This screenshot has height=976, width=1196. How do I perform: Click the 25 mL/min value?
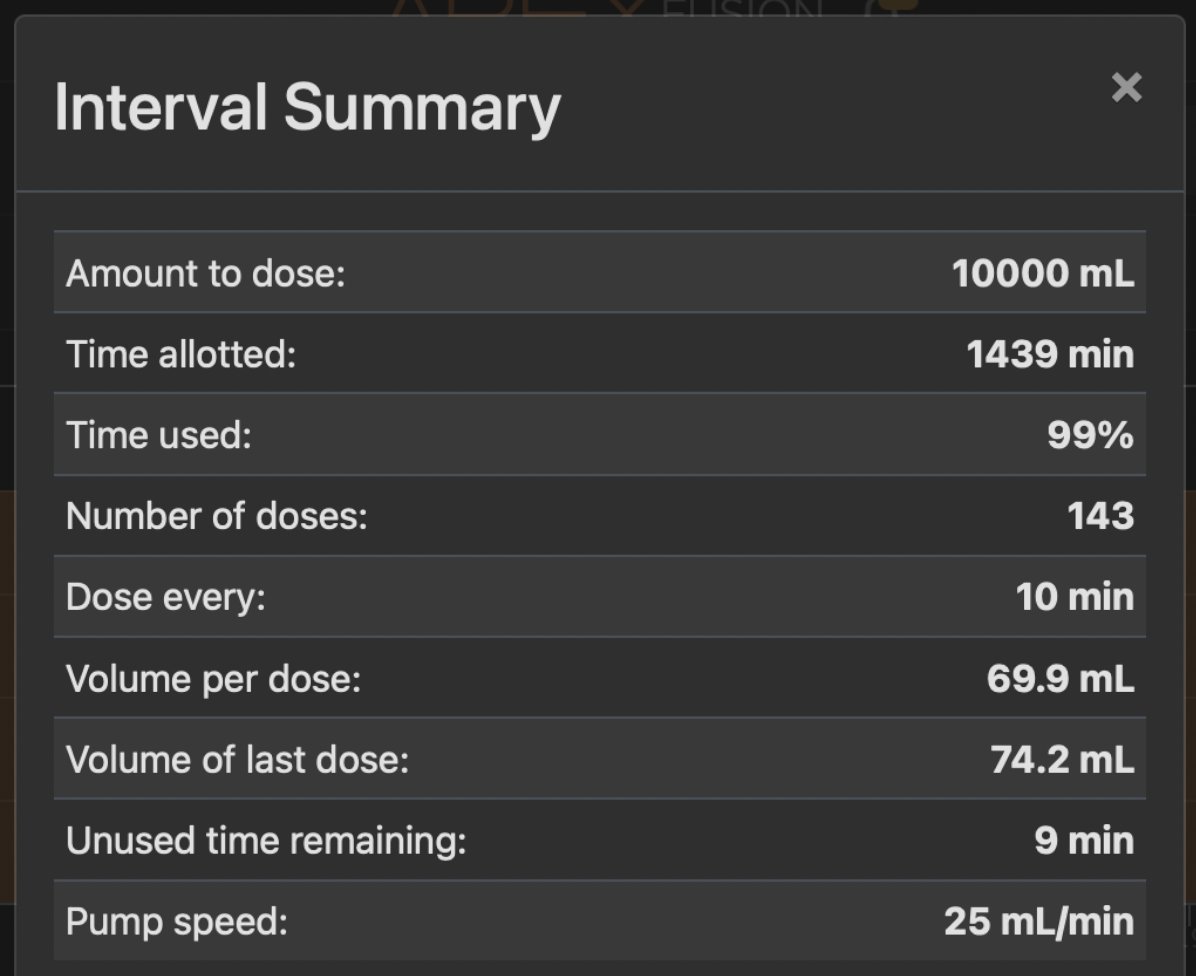click(x=1038, y=922)
